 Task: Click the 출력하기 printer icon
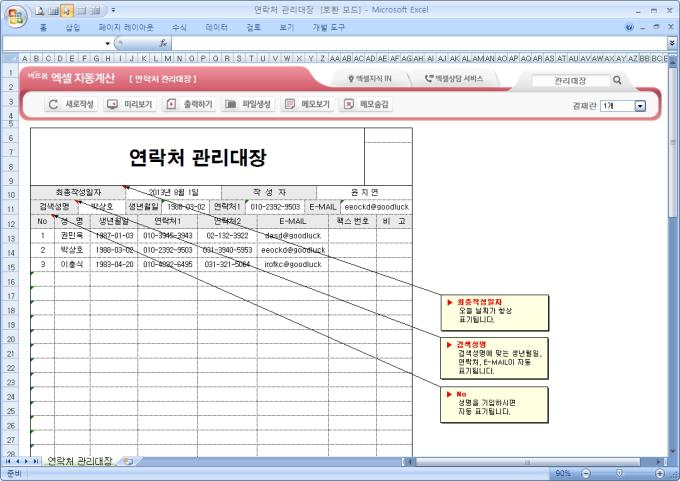171,104
